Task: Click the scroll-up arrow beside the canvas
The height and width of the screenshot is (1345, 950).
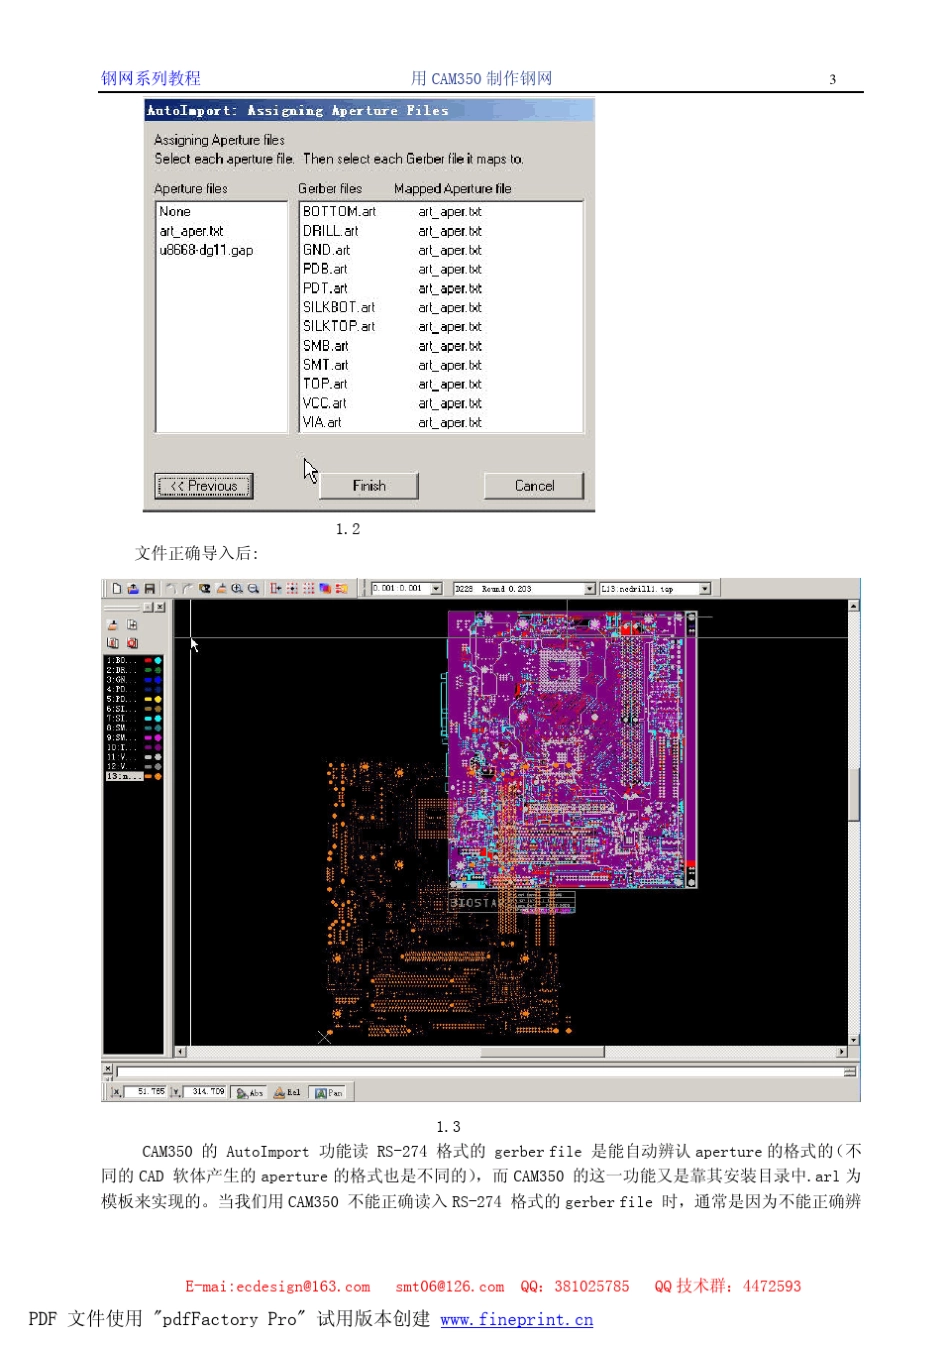Action: (x=853, y=605)
